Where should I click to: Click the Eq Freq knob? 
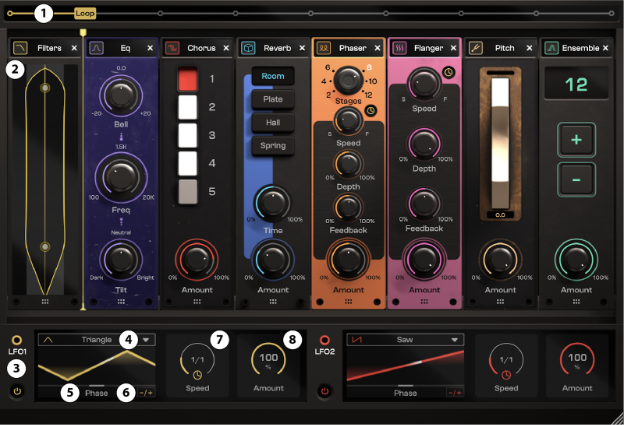coord(121,177)
